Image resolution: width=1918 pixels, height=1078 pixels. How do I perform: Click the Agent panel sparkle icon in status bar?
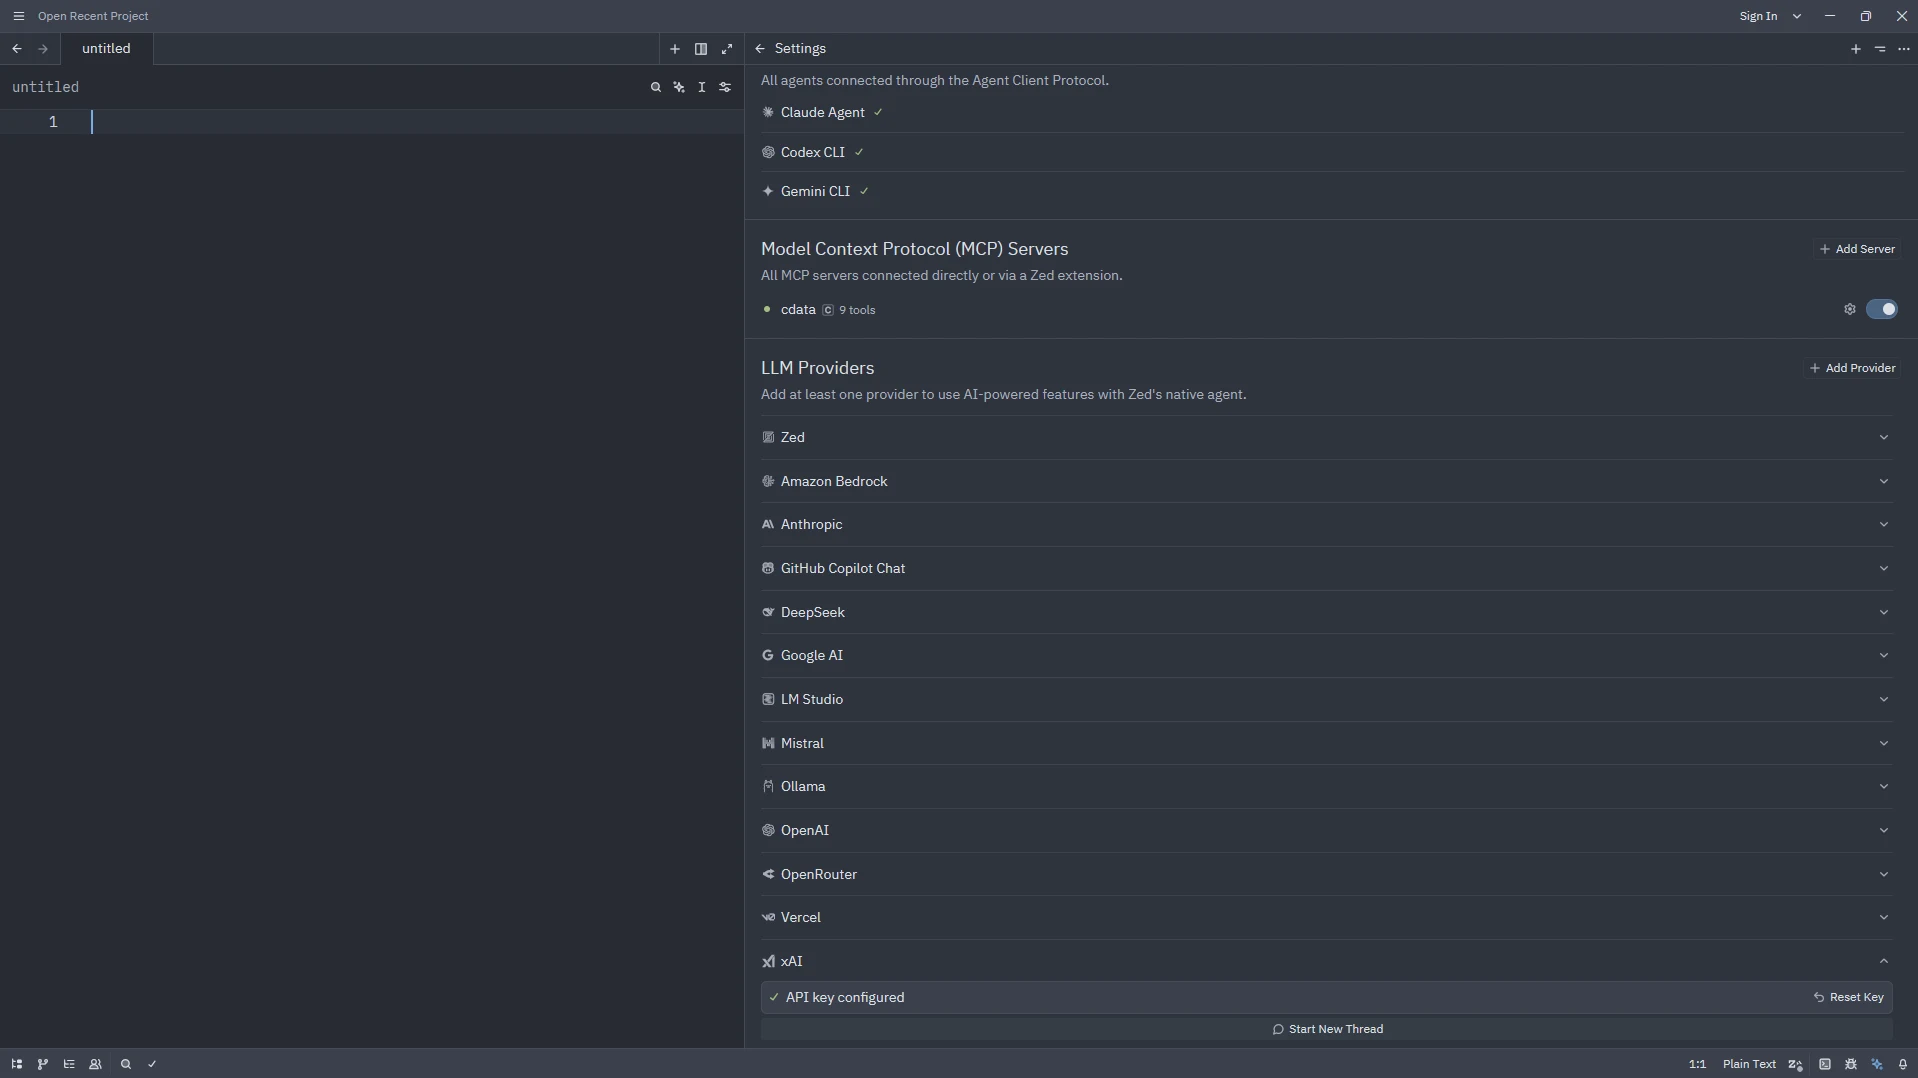pyautogui.click(x=1877, y=1064)
